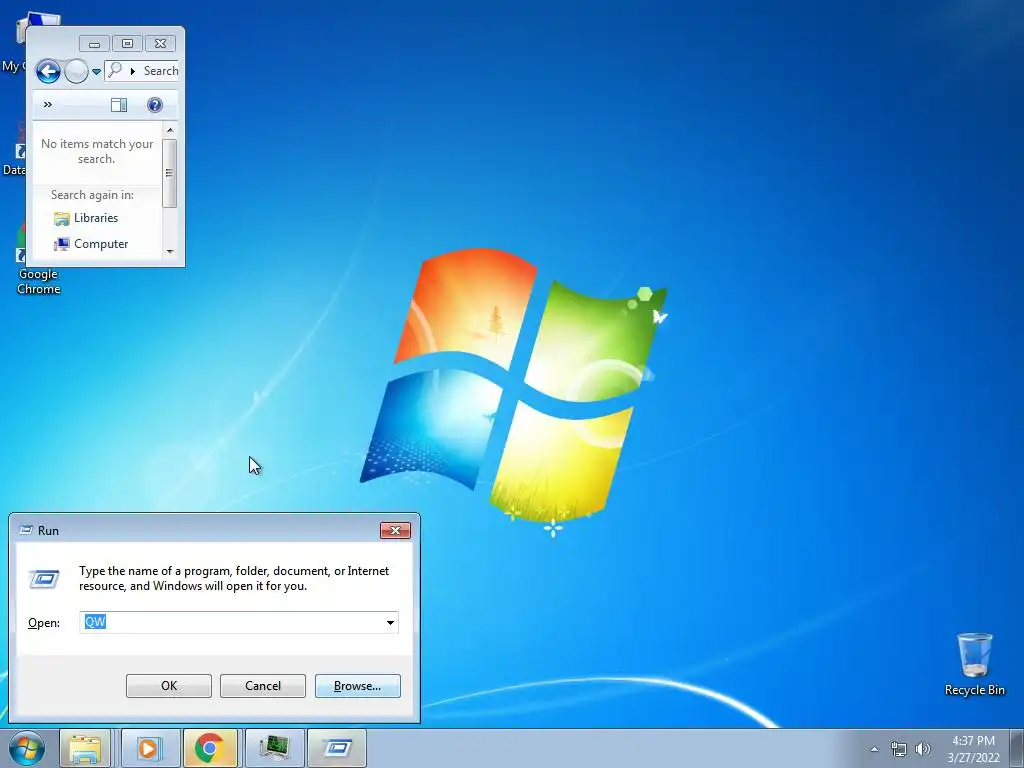Click the network icon in system tray
1024x768 pixels.
[899, 749]
